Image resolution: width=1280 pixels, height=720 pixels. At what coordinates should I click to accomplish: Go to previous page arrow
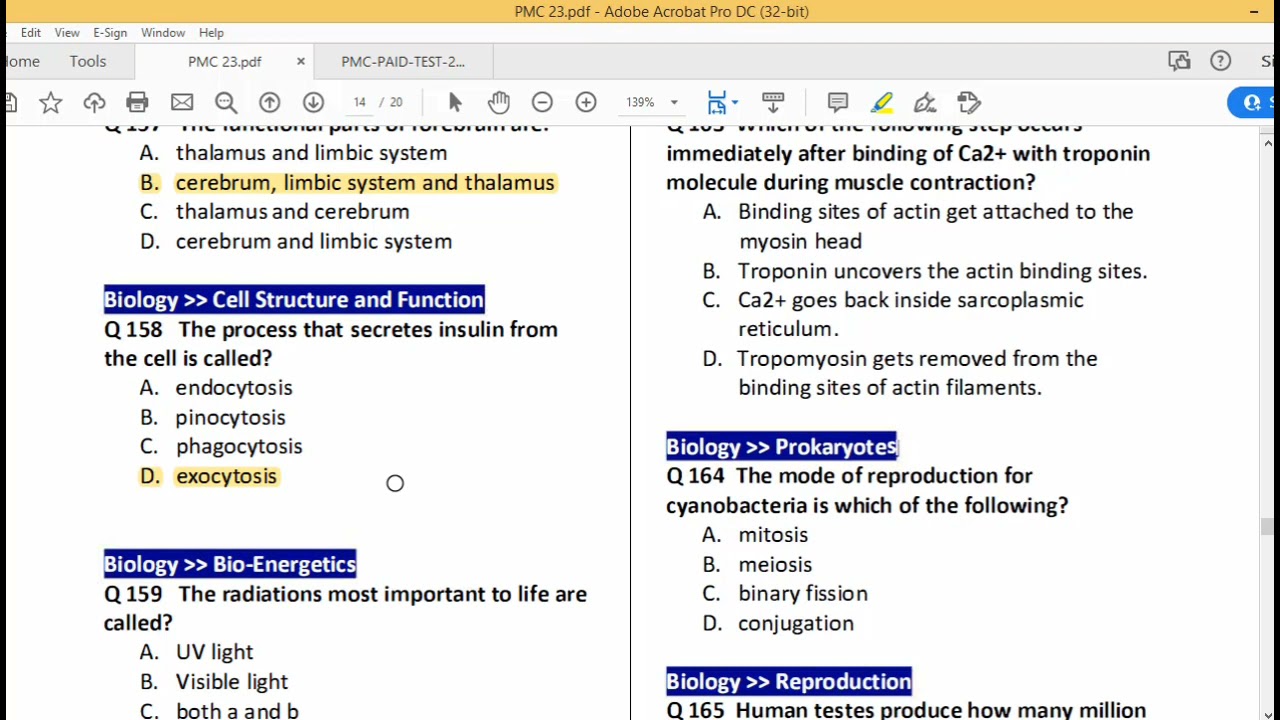270,102
